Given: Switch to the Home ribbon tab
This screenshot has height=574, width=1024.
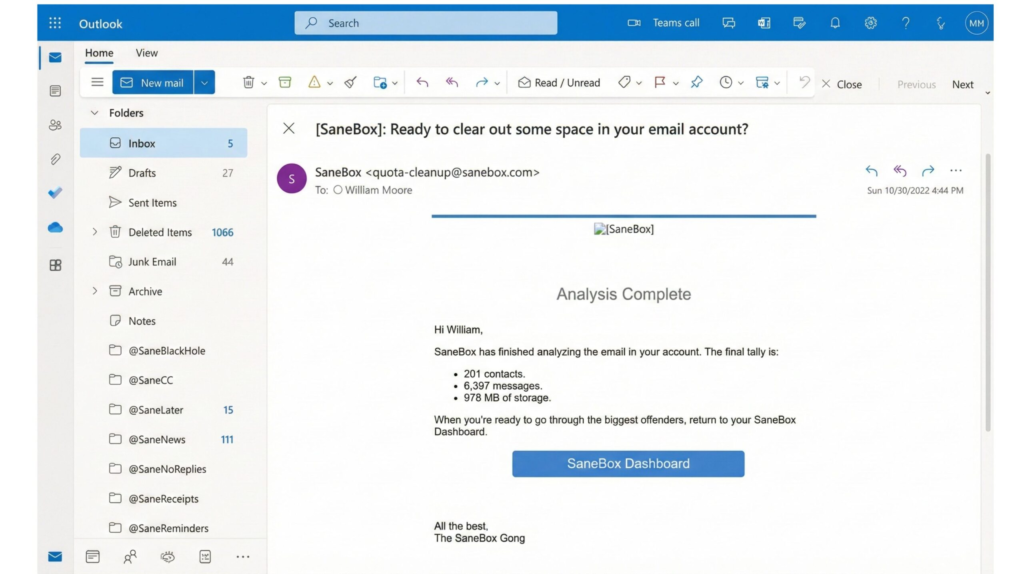Looking at the screenshot, I should (99, 53).
